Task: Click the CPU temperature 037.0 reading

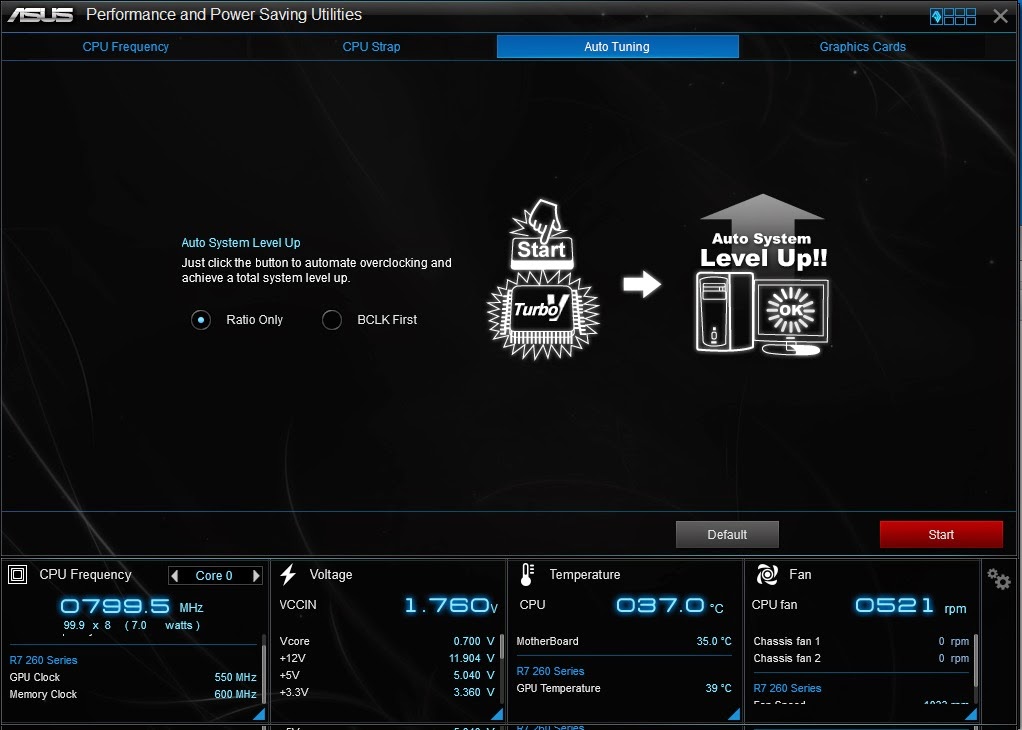Action: tap(669, 606)
